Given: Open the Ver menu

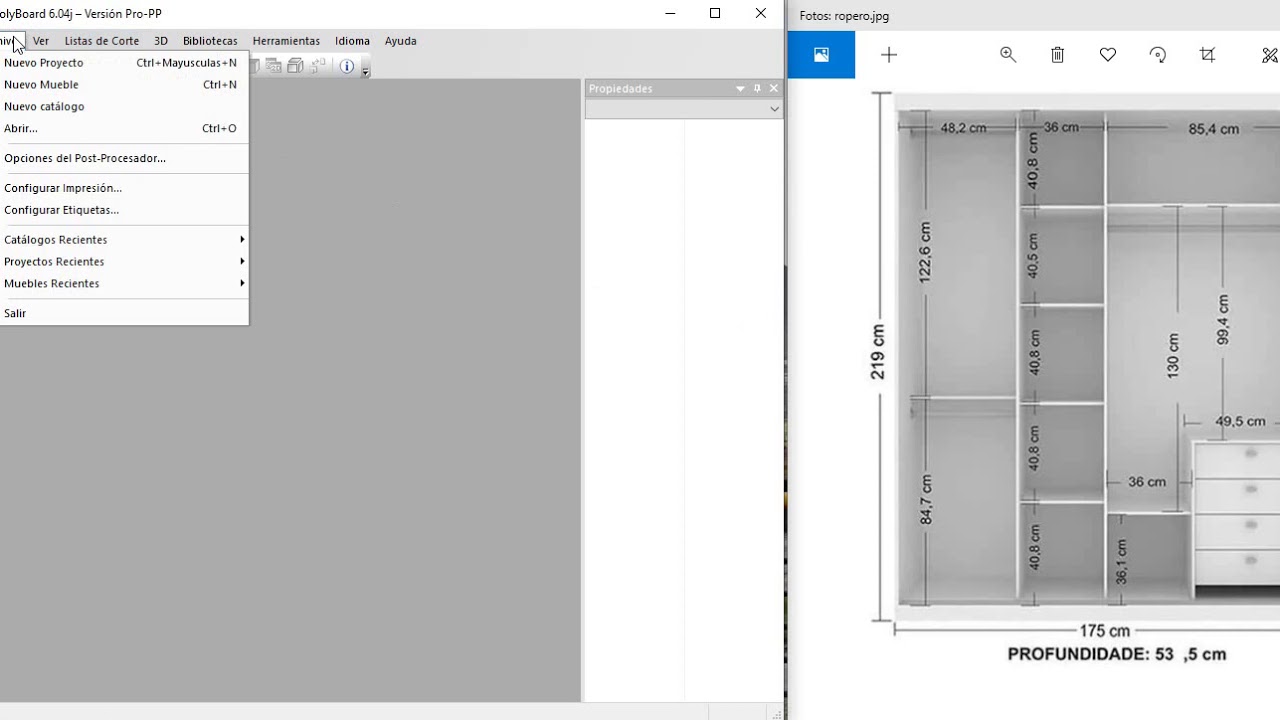Looking at the screenshot, I should [x=41, y=41].
